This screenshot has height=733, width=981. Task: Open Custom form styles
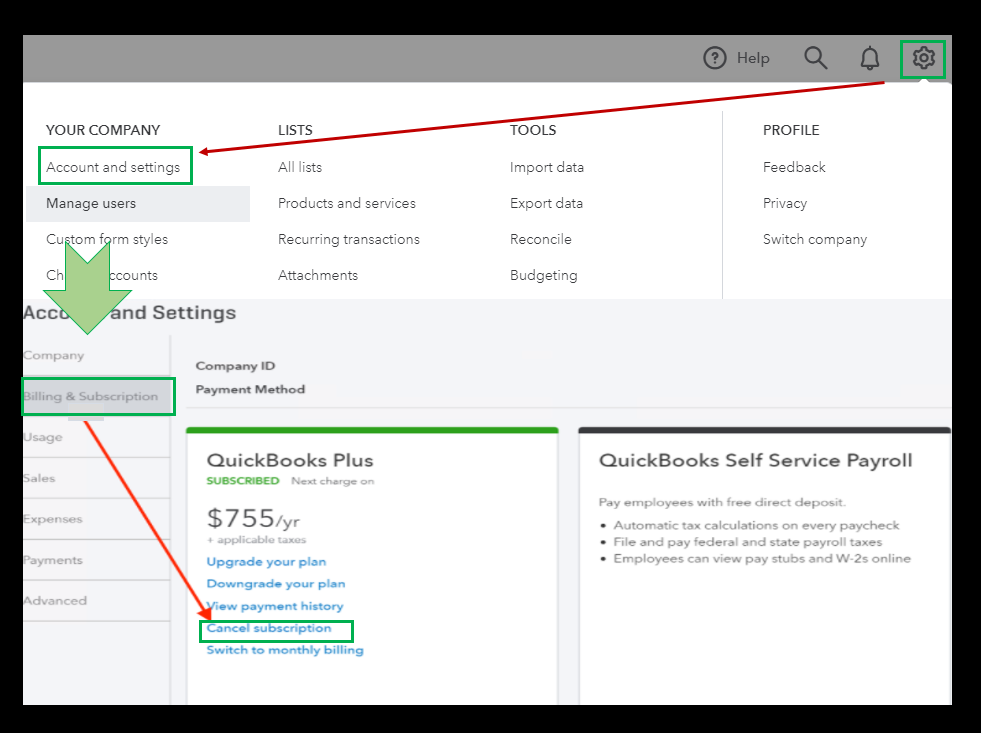click(x=107, y=239)
